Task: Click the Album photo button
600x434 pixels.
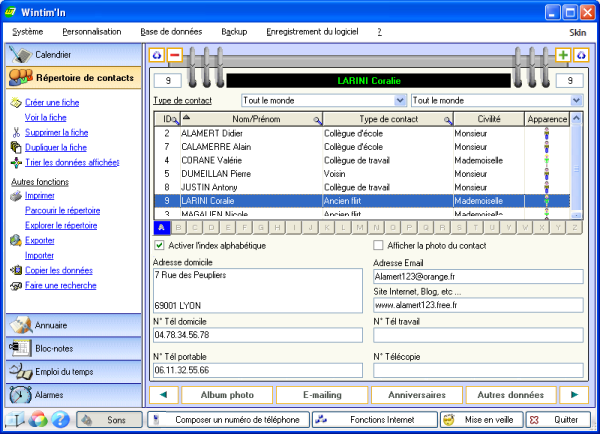Action: [x=227, y=395]
